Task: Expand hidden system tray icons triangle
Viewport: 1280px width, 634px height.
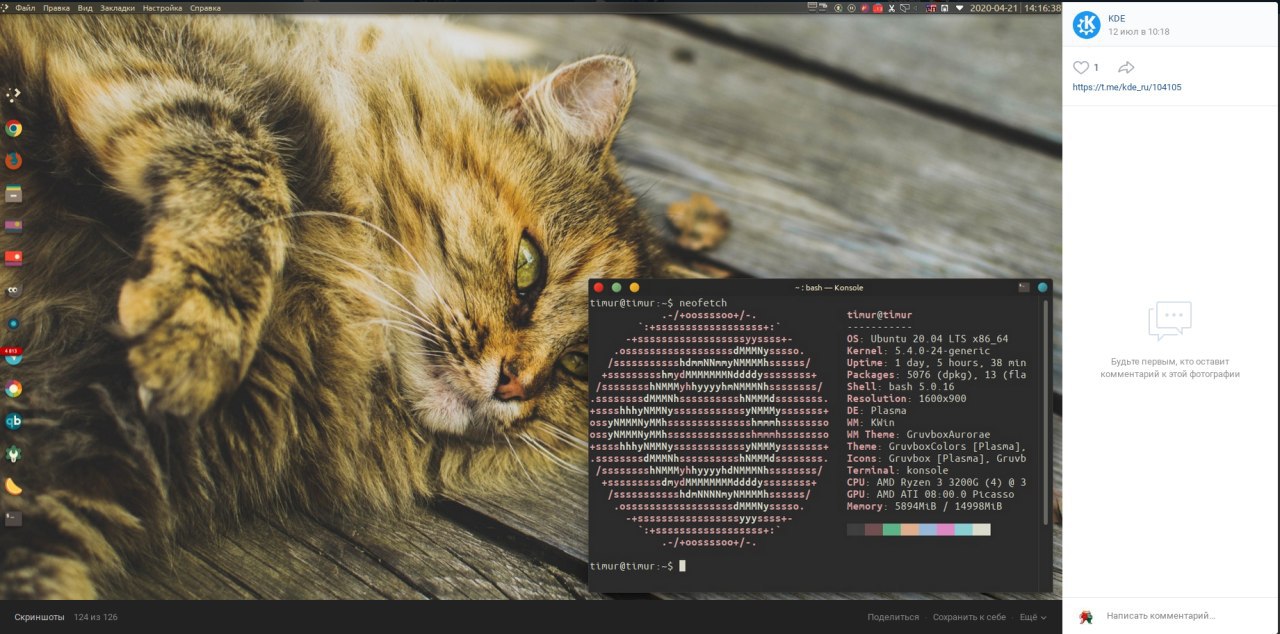Action: pyautogui.click(x=960, y=8)
